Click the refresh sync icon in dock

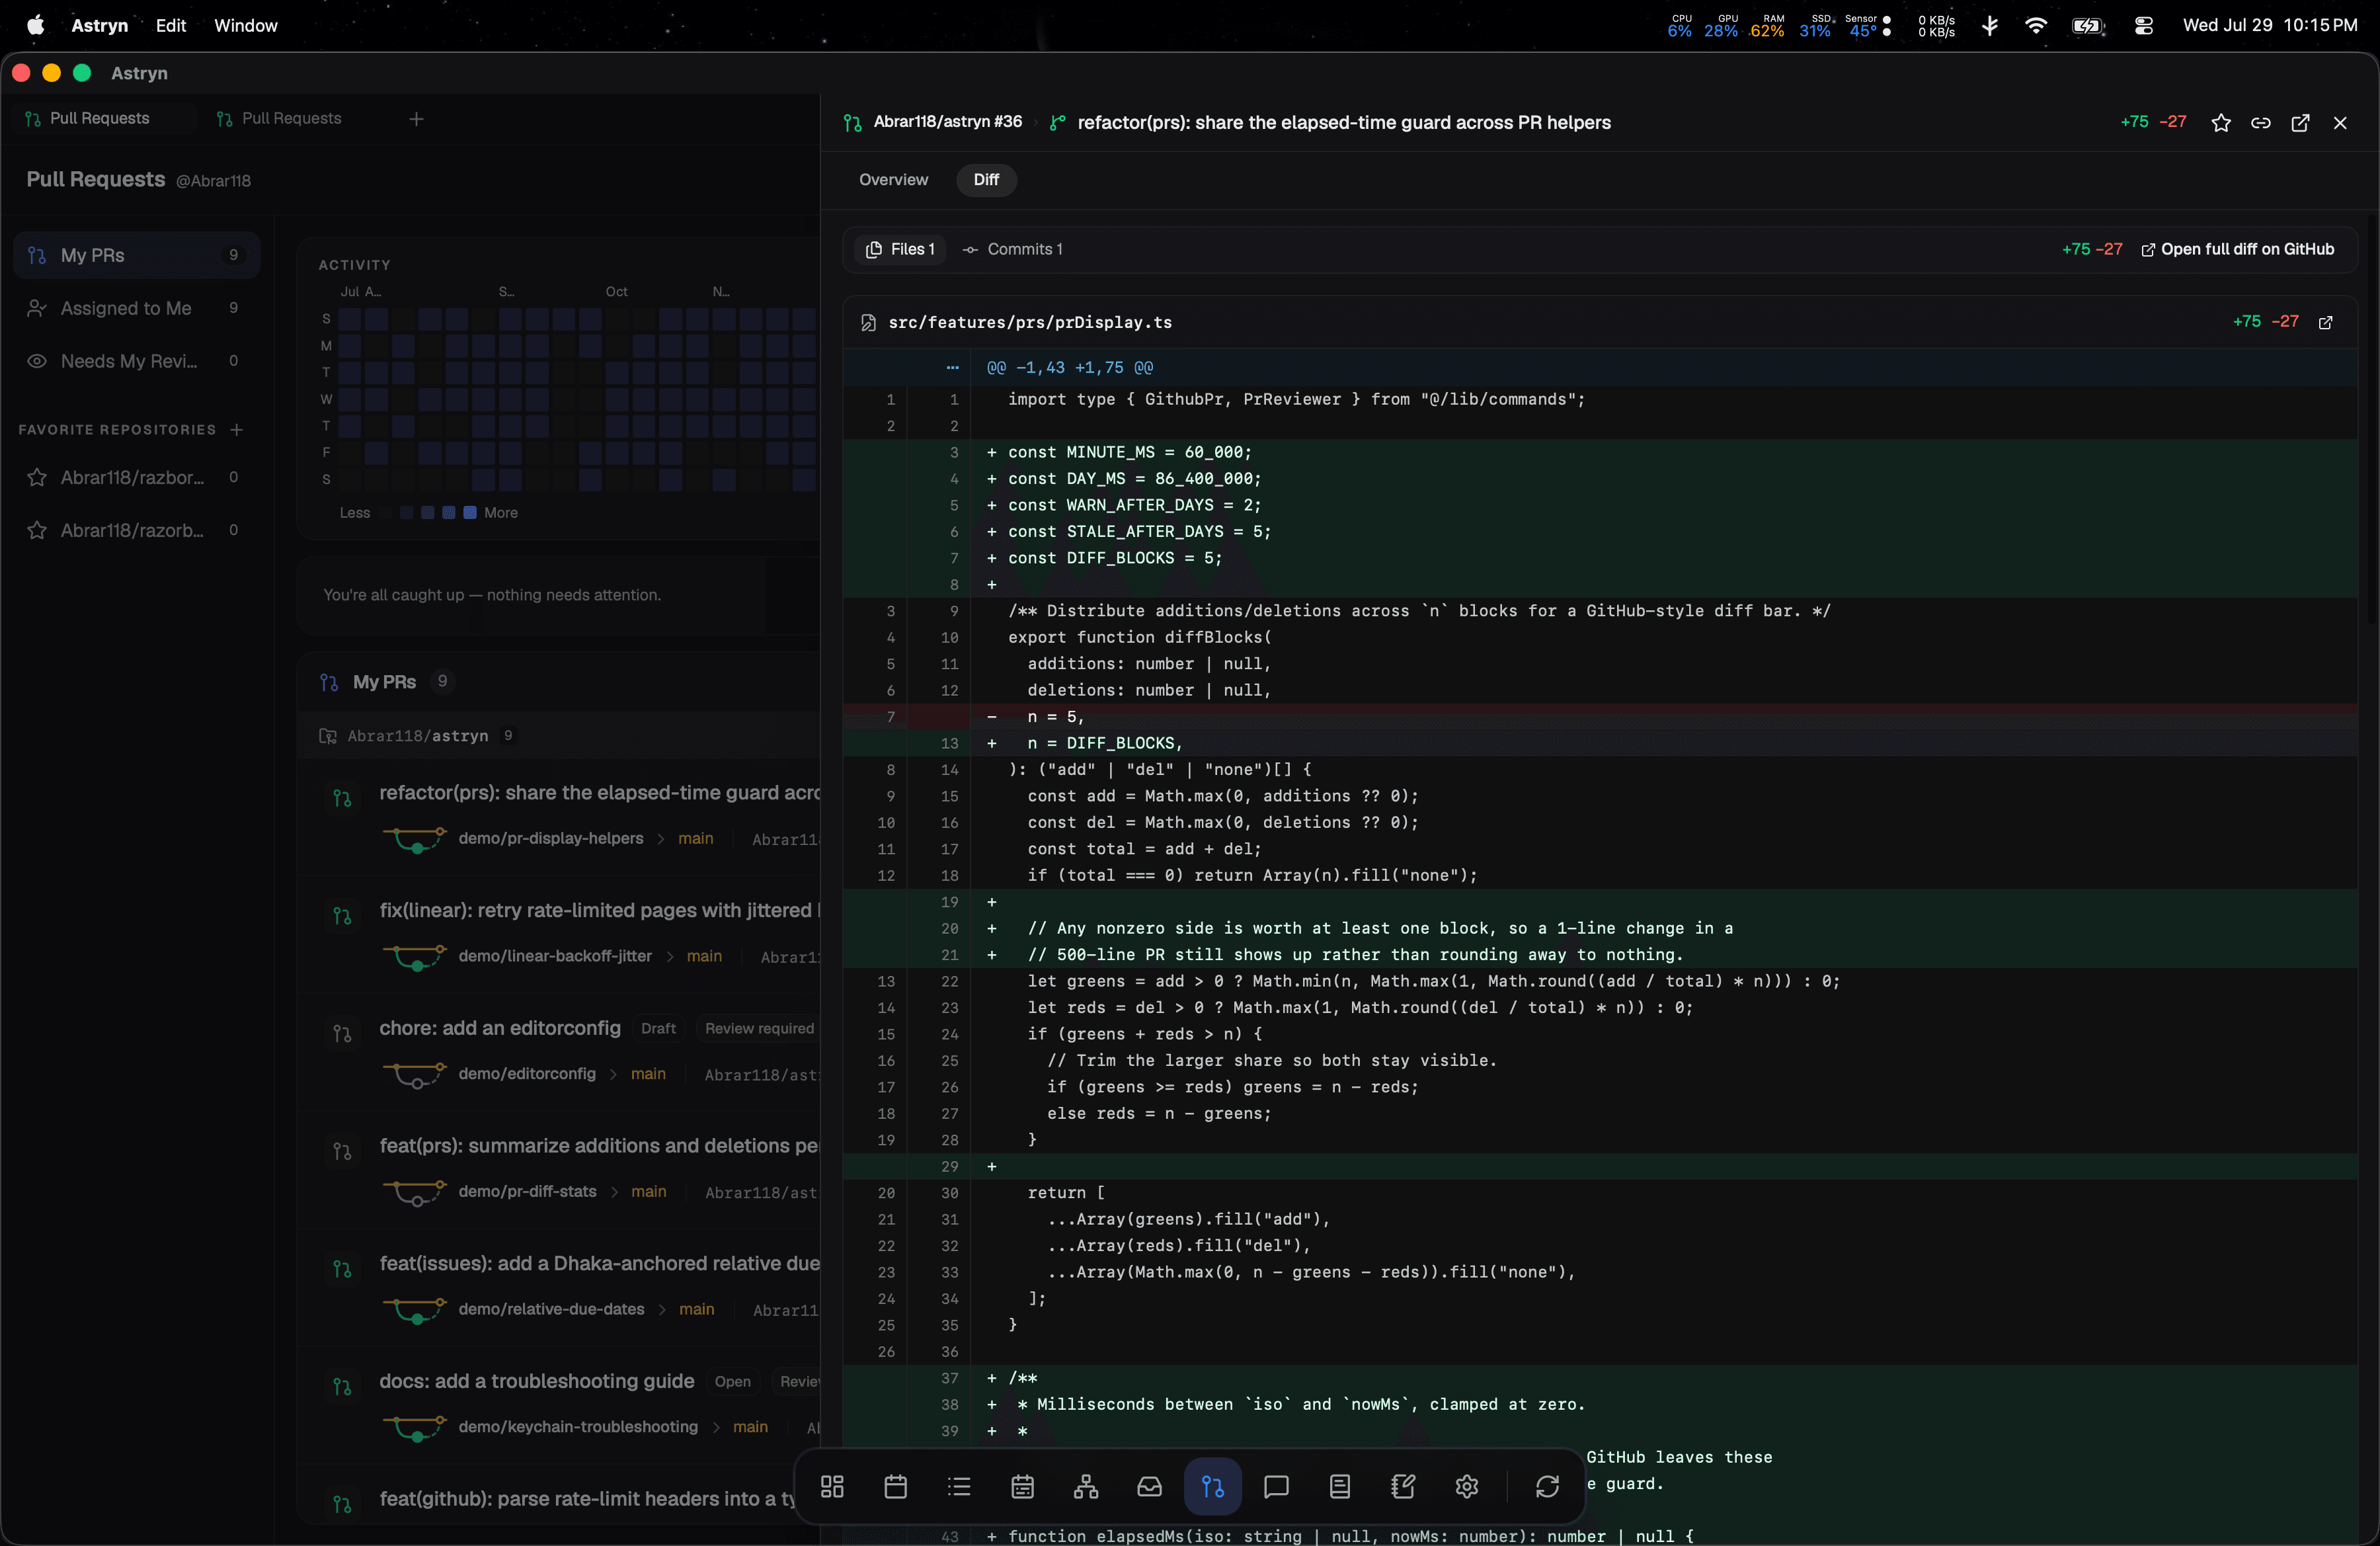pyautogui.click(x=1547, y=1487)
